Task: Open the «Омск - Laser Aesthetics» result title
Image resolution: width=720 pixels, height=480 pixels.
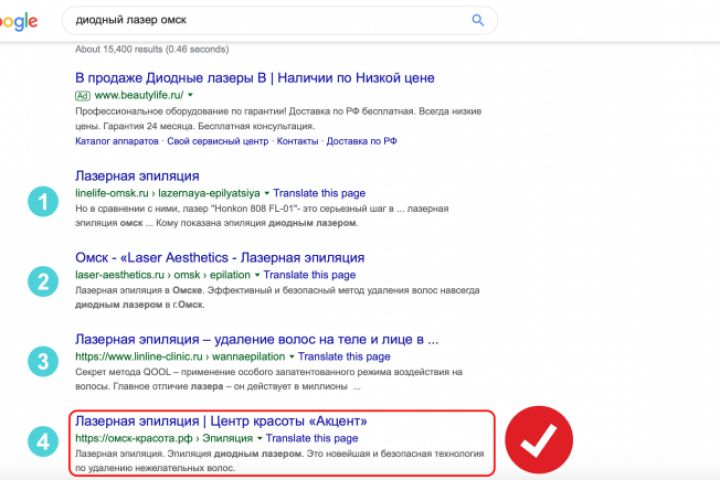Action: pos(219,258)
